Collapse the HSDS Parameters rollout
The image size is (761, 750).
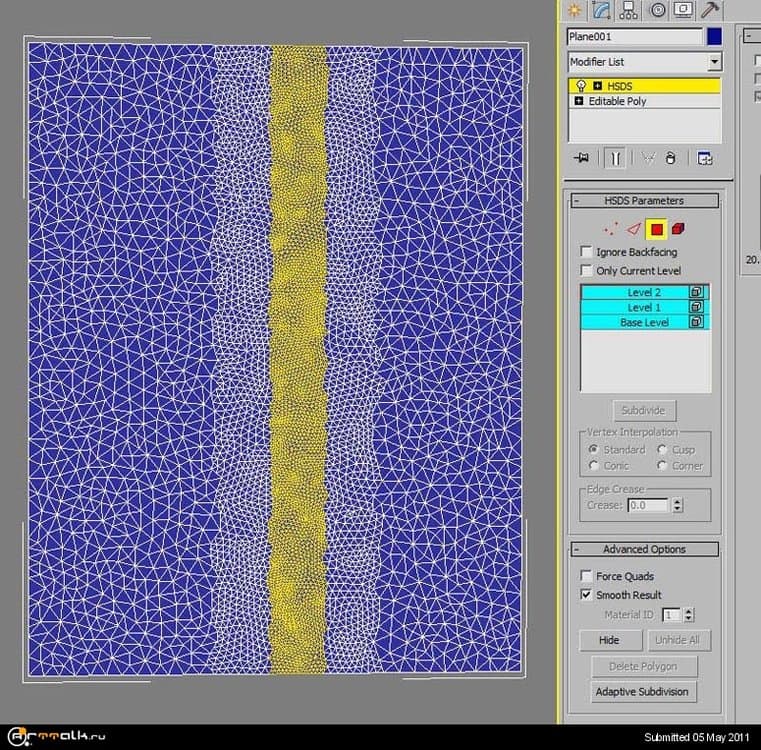click(644, 201)
